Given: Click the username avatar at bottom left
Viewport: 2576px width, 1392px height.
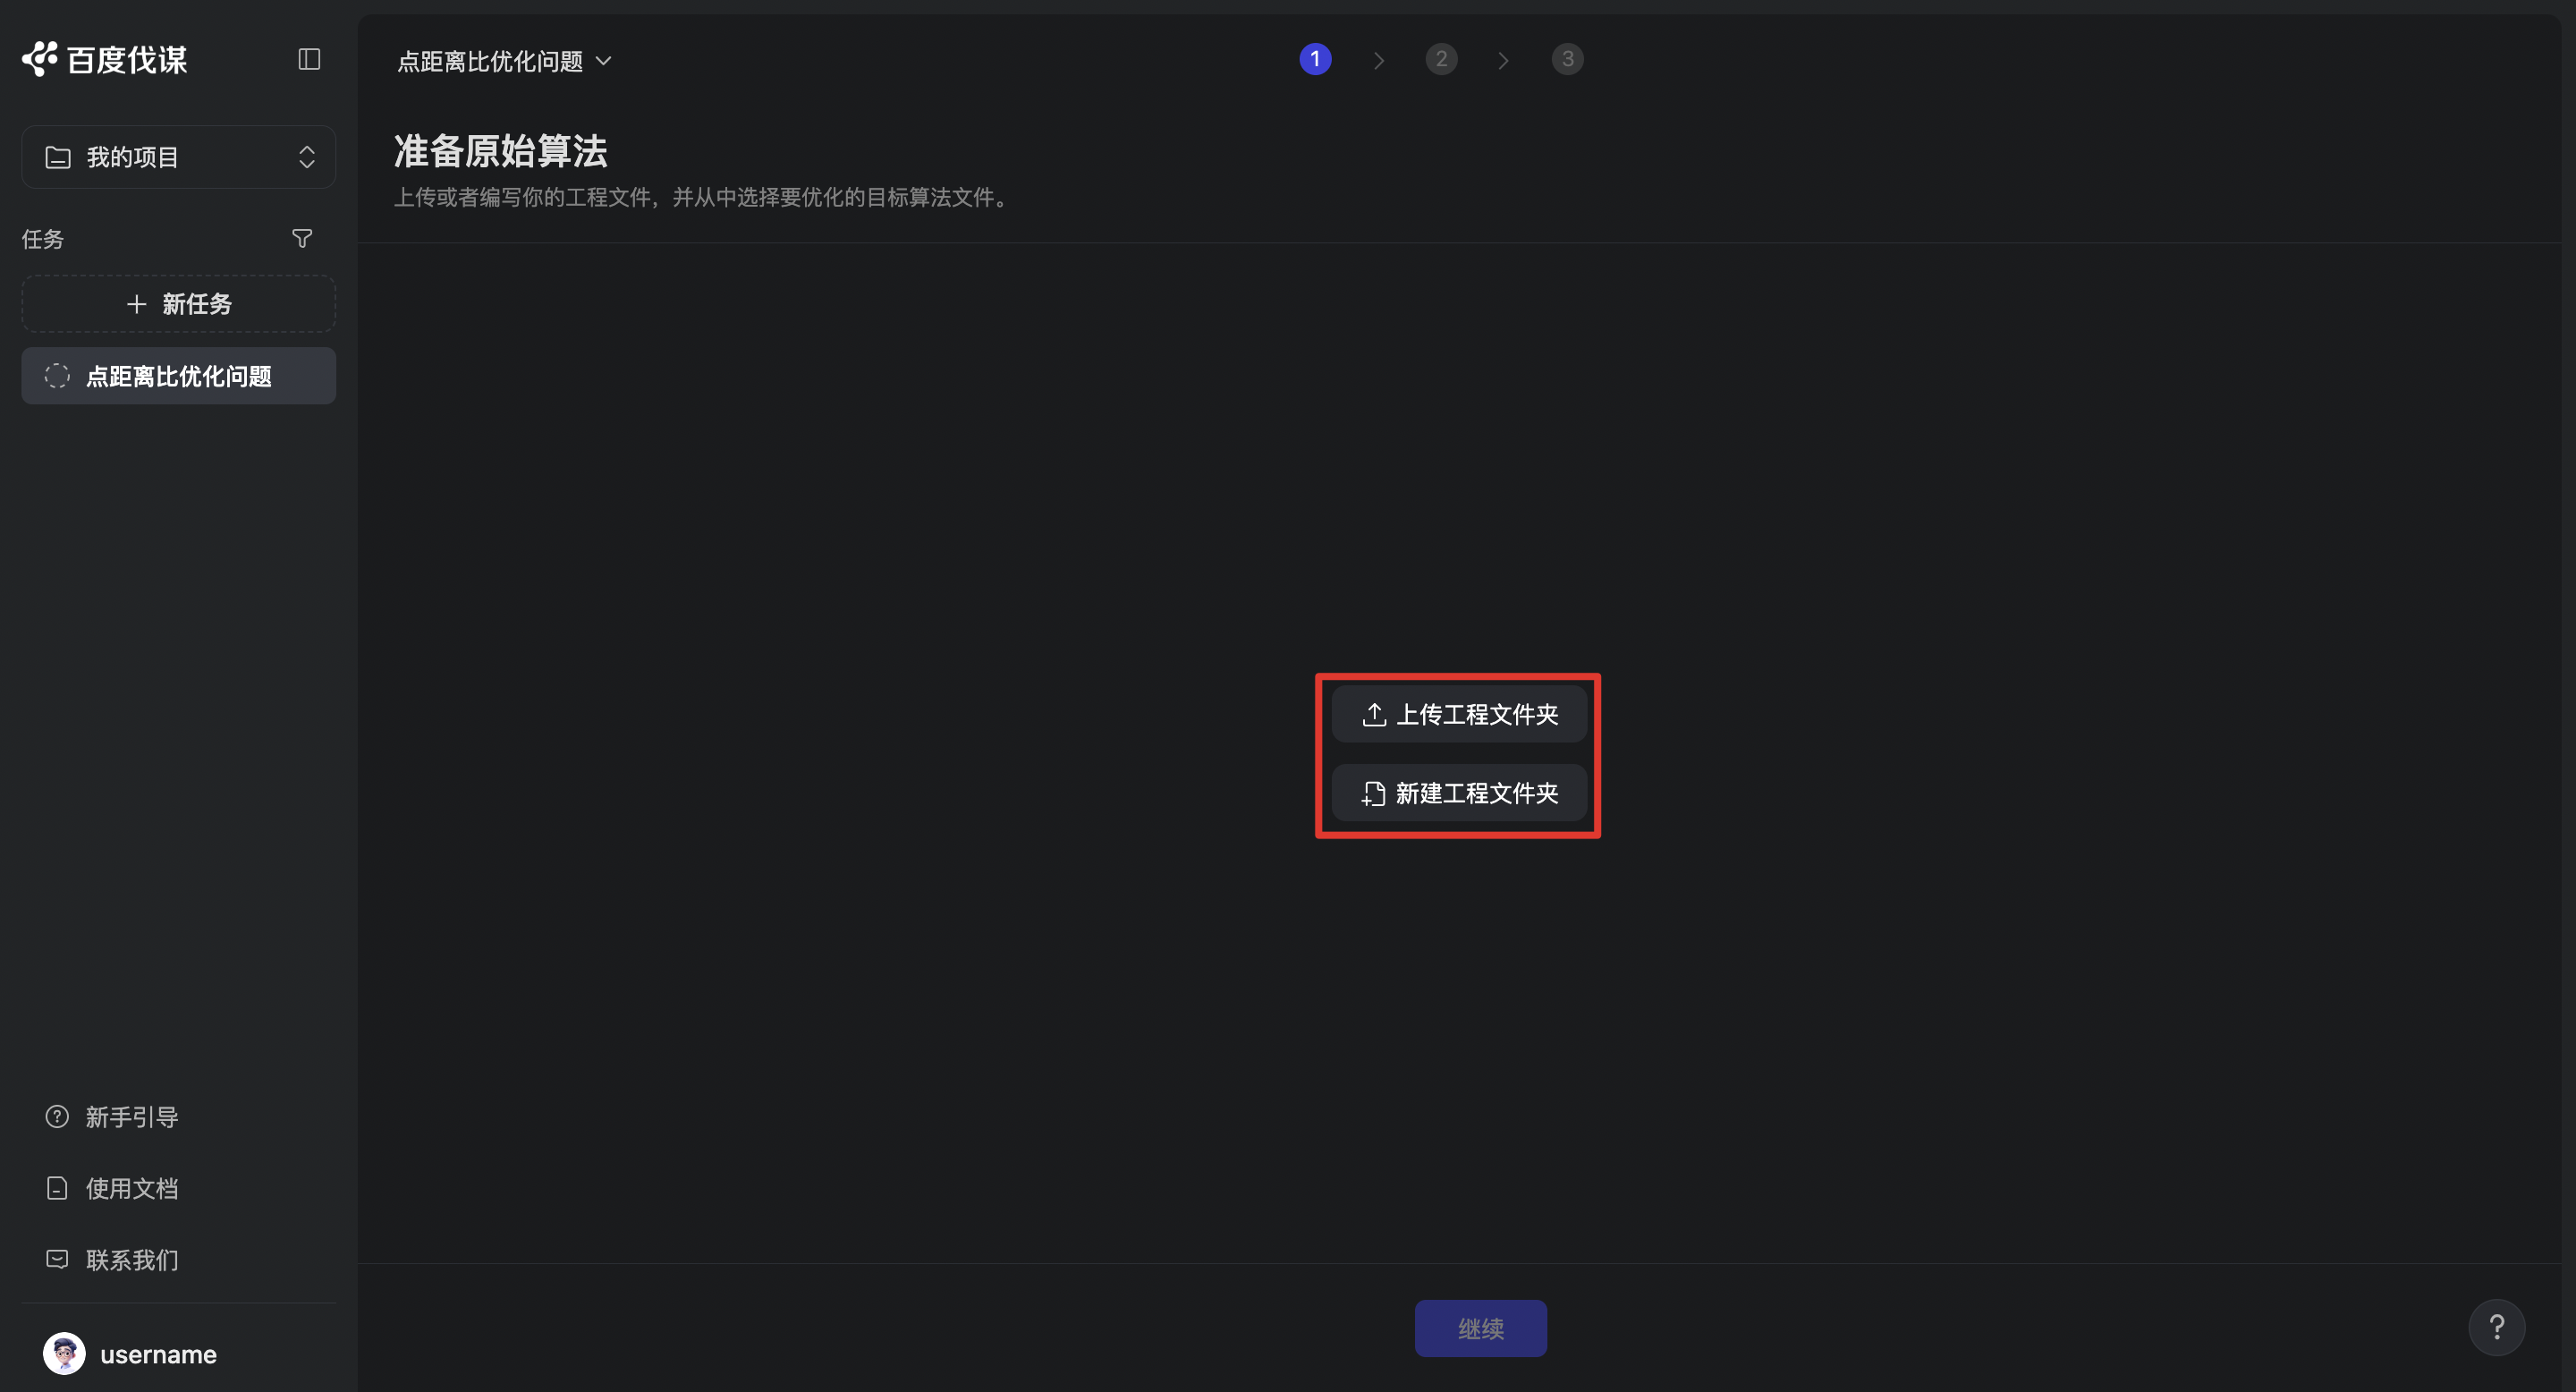Looking at the screenshot, I should (64, 1353).
